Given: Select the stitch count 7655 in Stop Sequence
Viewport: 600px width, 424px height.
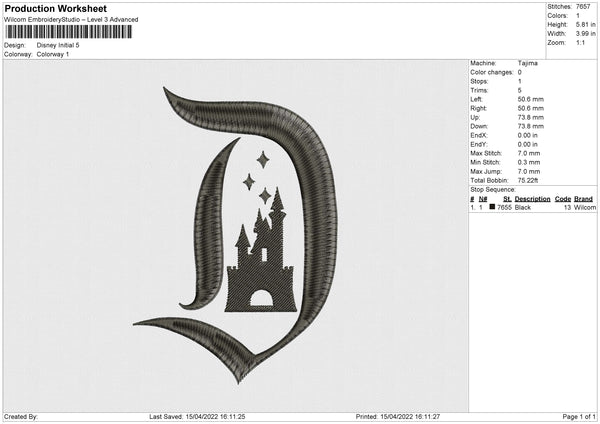Looking at the screenshot, I should (x=504, y=207).
